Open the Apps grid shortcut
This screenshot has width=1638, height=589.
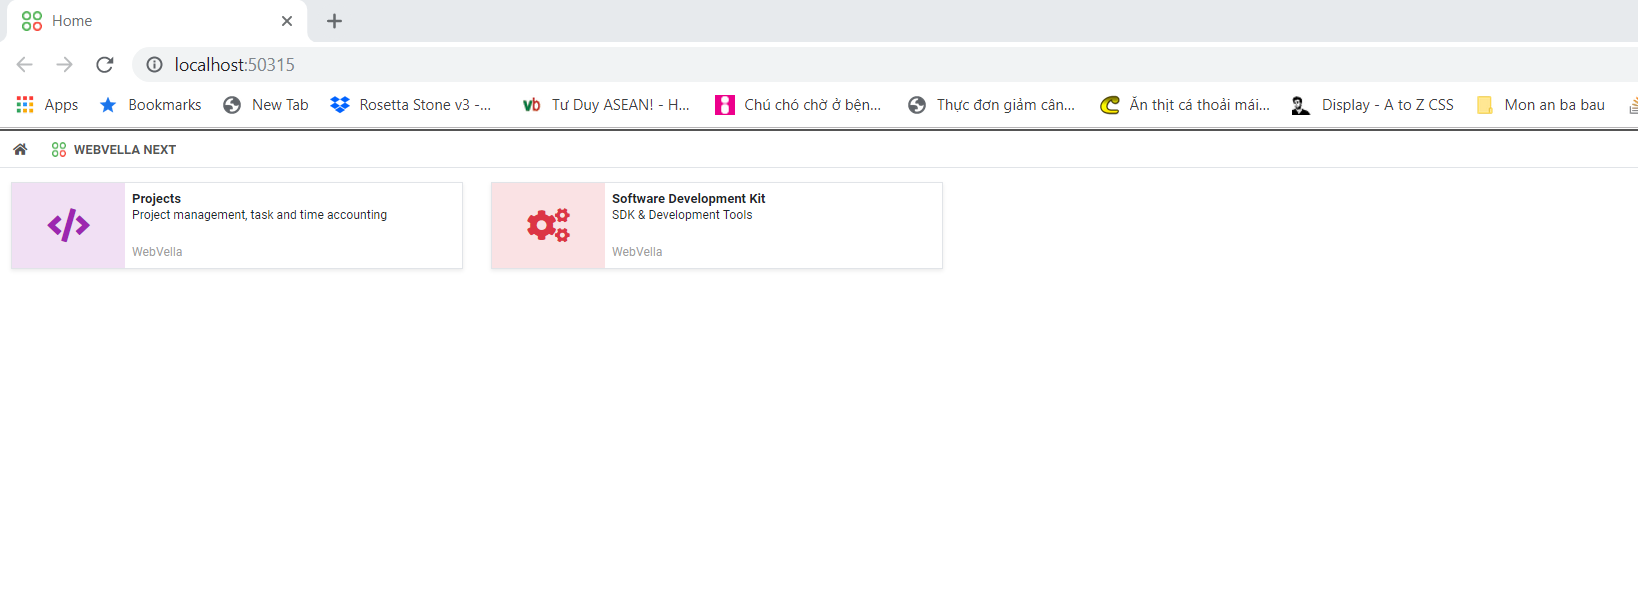coord(48,105)
